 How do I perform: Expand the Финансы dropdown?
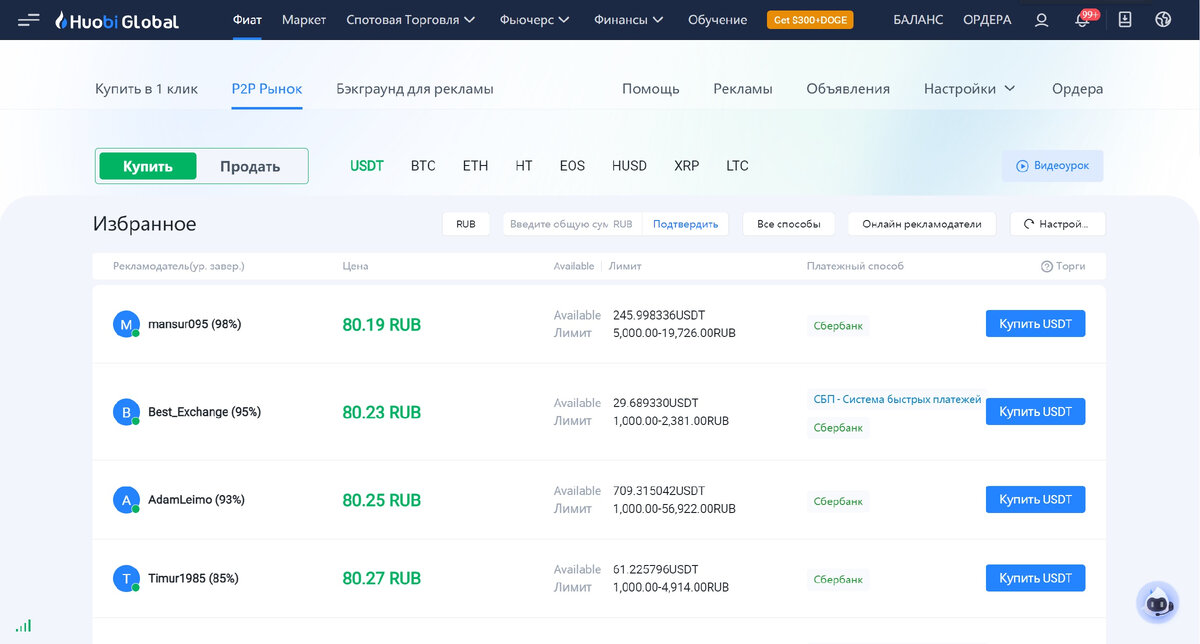point(628,20)
